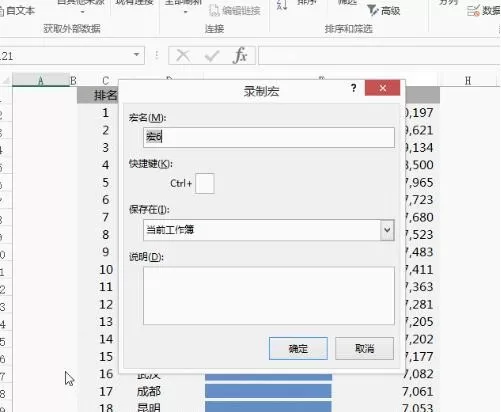
Task: Select column A header
Action: click(41, 80)
